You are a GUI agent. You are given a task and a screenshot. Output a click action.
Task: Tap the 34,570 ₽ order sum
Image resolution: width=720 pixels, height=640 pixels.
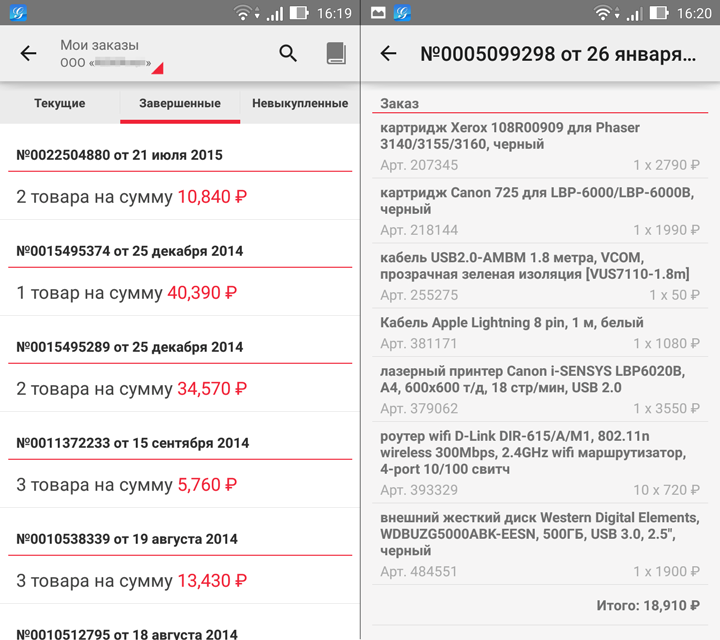[x=212, y=388]
